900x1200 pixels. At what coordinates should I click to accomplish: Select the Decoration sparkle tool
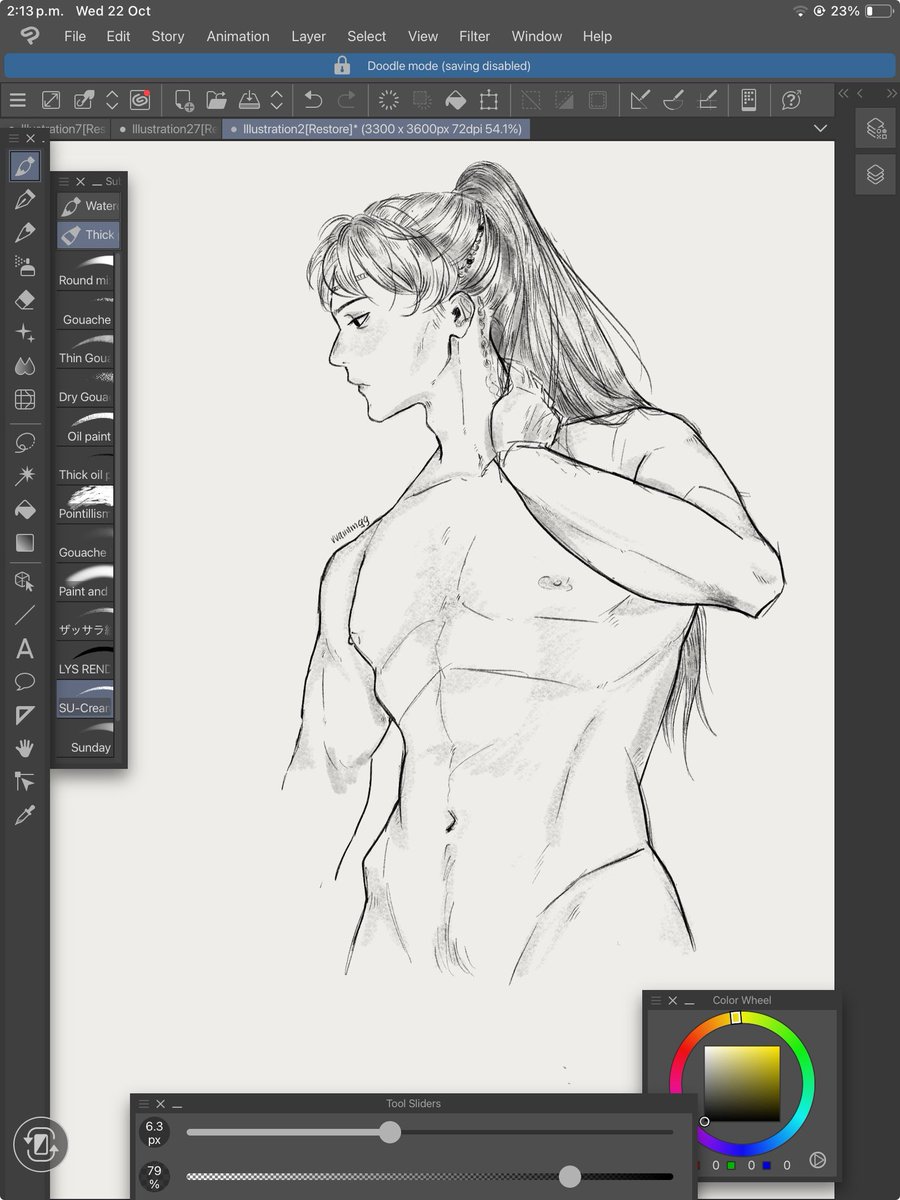pyautogui.click(x=25, y=333)
